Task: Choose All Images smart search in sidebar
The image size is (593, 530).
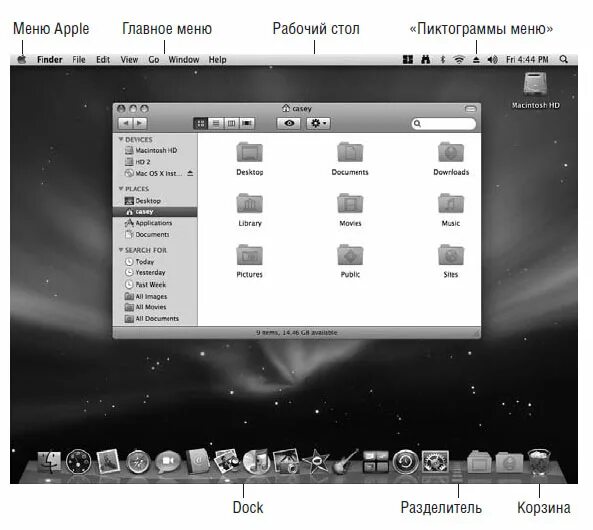Action: 155,296
